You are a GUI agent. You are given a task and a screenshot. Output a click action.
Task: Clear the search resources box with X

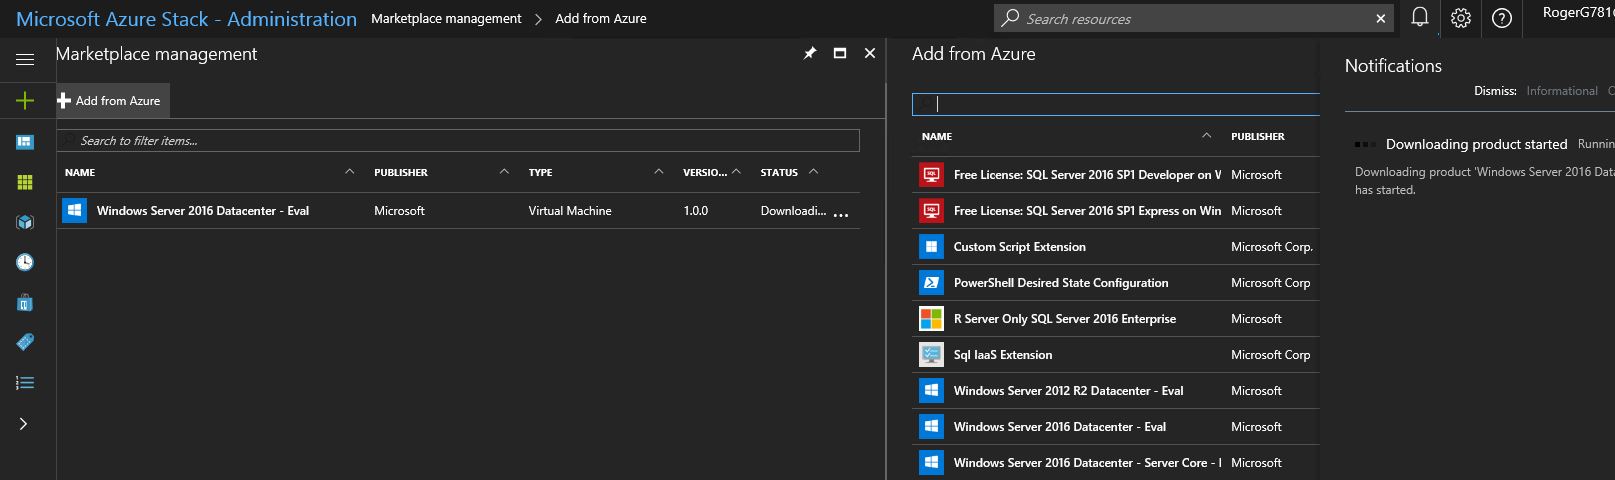[1381, 18]
